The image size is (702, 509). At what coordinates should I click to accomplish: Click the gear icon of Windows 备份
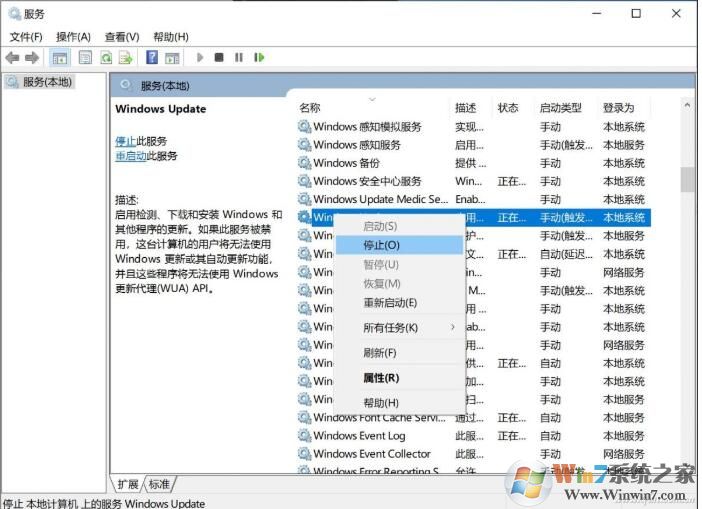coord(304,163)
